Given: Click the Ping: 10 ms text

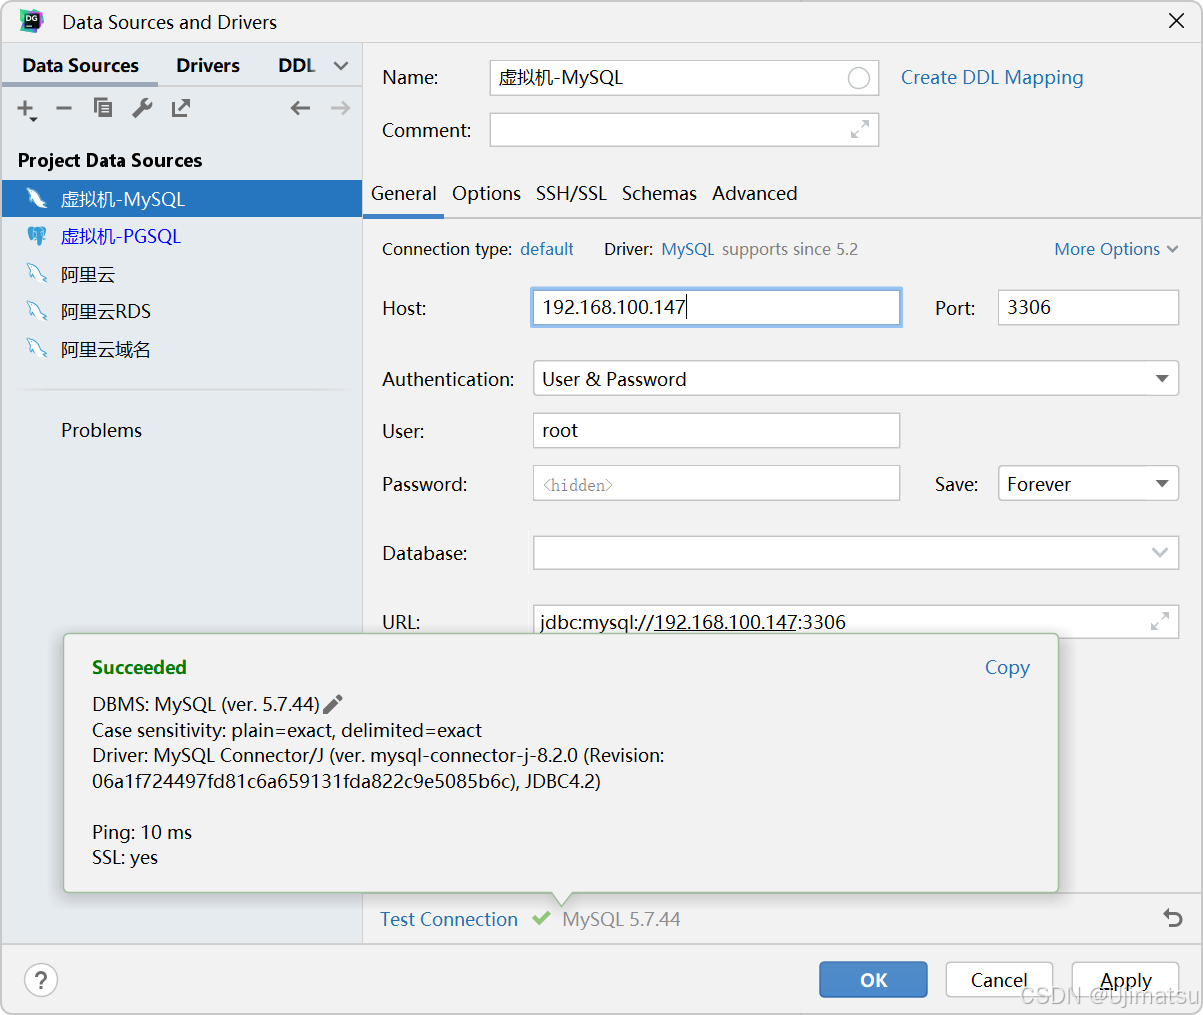Looking at the screenshot, I should point(142,832).
